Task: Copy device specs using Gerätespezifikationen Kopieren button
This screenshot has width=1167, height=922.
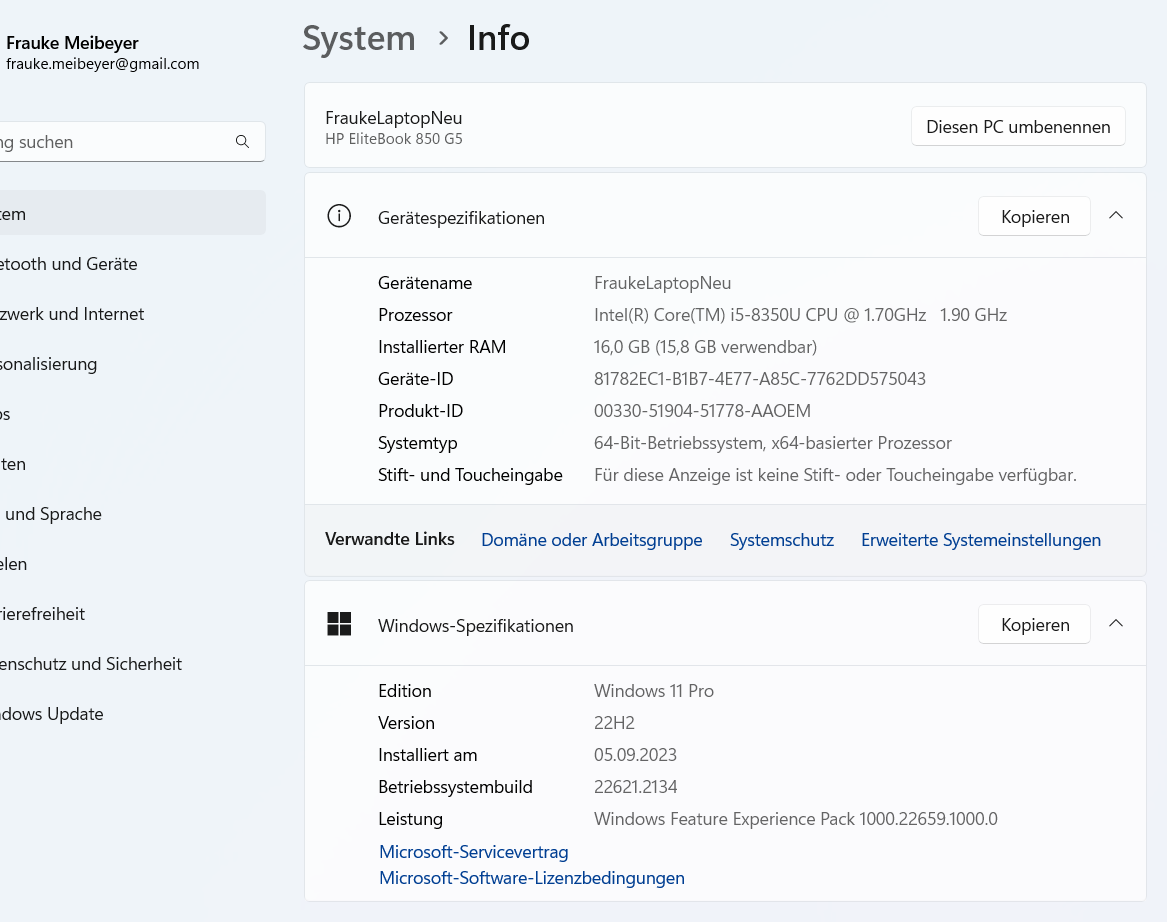Action: (x=1034, y=217)
